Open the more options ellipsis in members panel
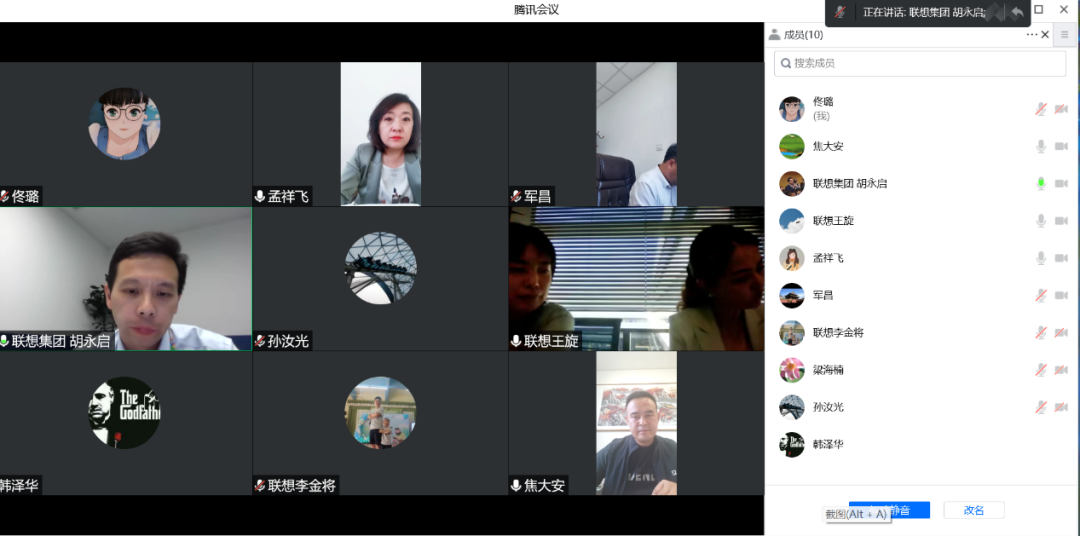1080x536 pixels. [x=1032, y=34]
